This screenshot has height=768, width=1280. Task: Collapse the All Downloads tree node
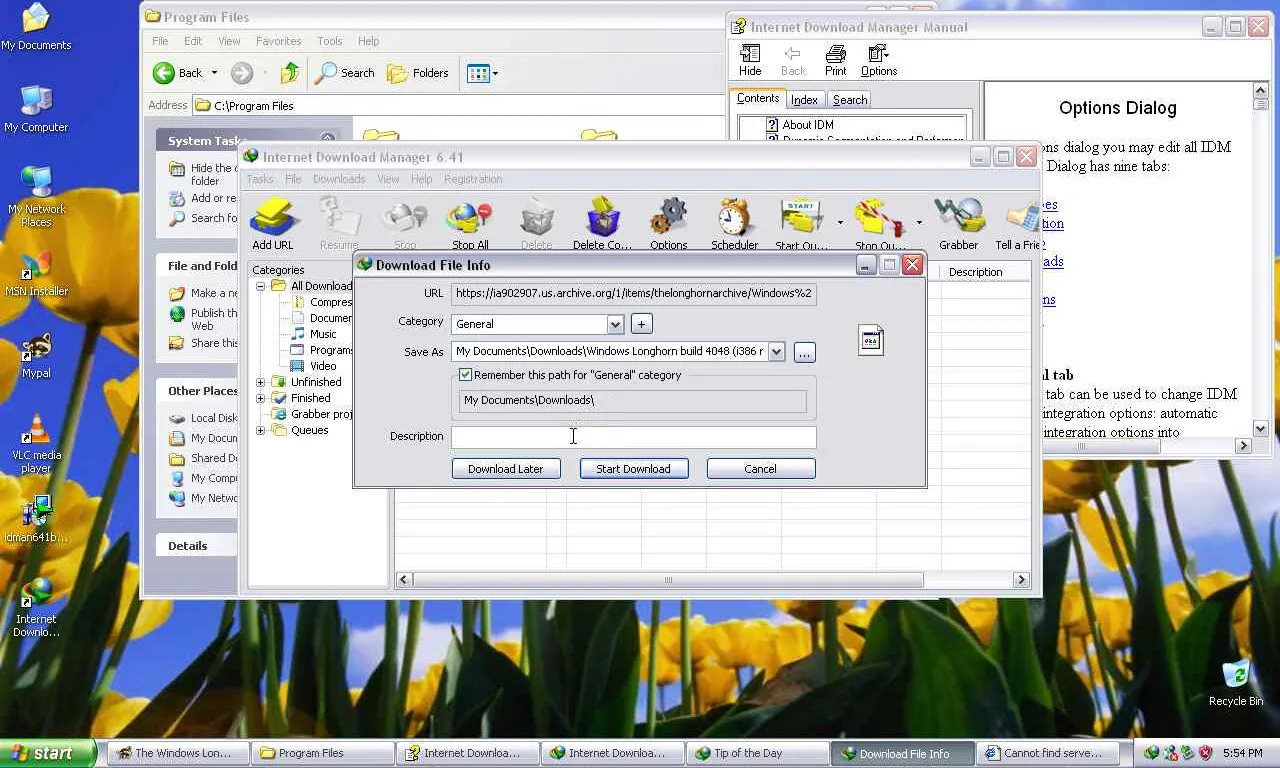261,286
